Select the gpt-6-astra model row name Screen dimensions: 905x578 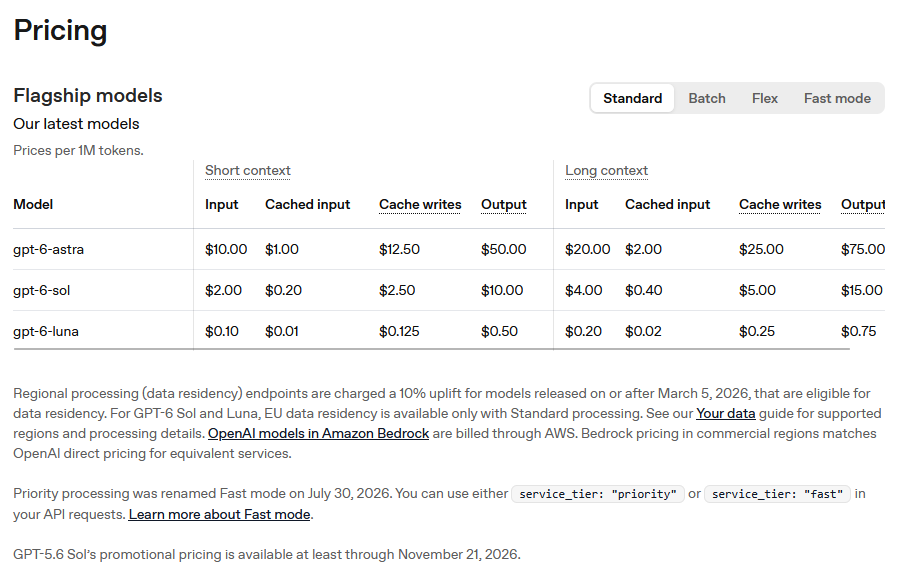point(48,249)
